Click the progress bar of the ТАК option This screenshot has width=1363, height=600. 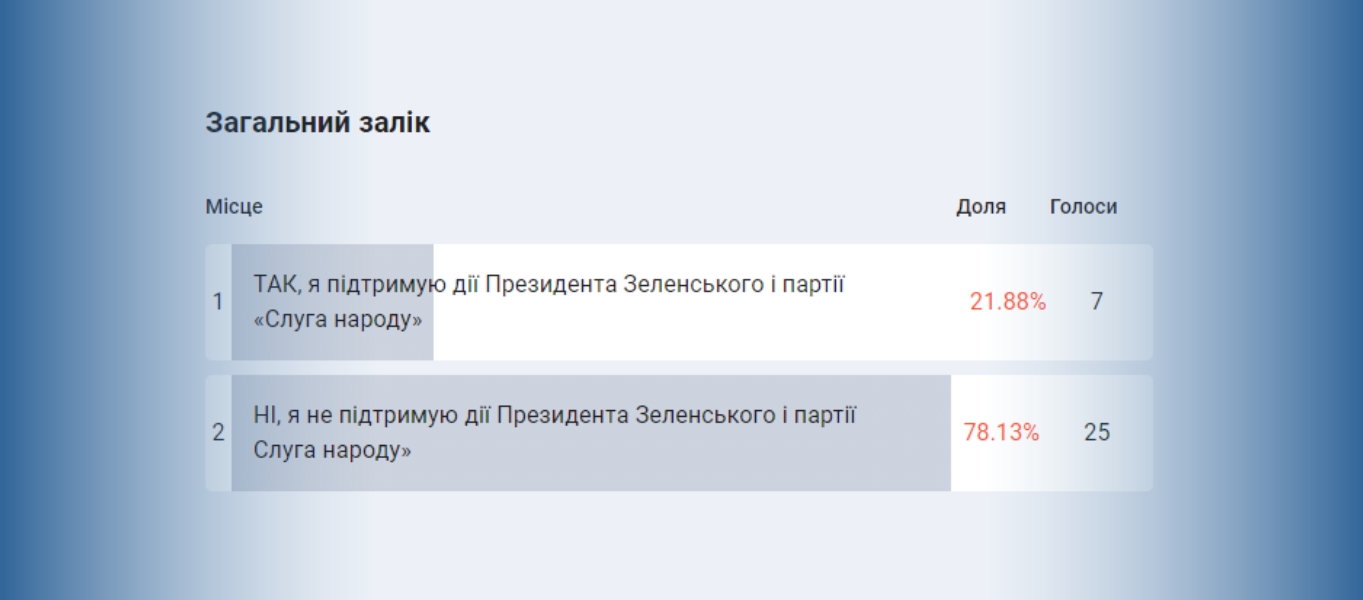332,302
